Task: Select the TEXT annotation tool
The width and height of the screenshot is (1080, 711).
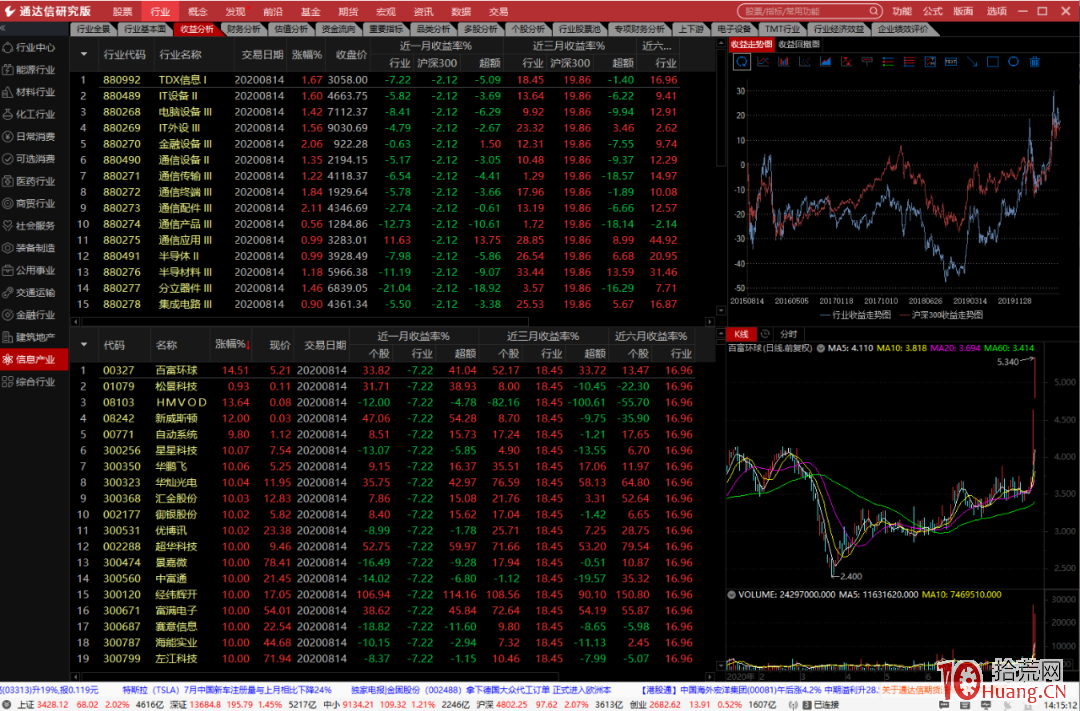Action: [951, 62]
